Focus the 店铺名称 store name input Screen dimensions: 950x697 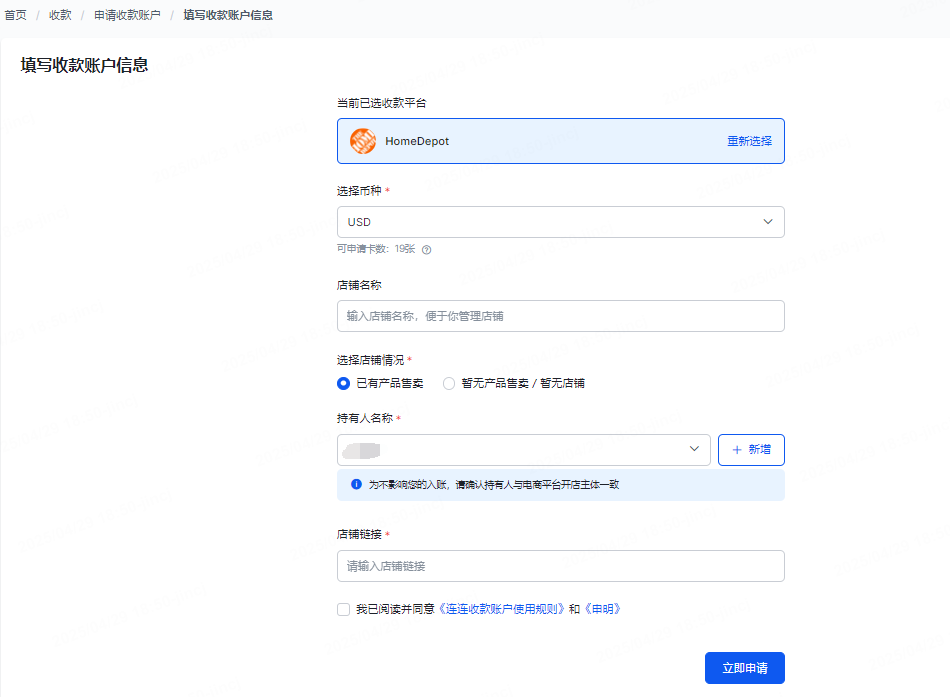(x=560, y=316)
